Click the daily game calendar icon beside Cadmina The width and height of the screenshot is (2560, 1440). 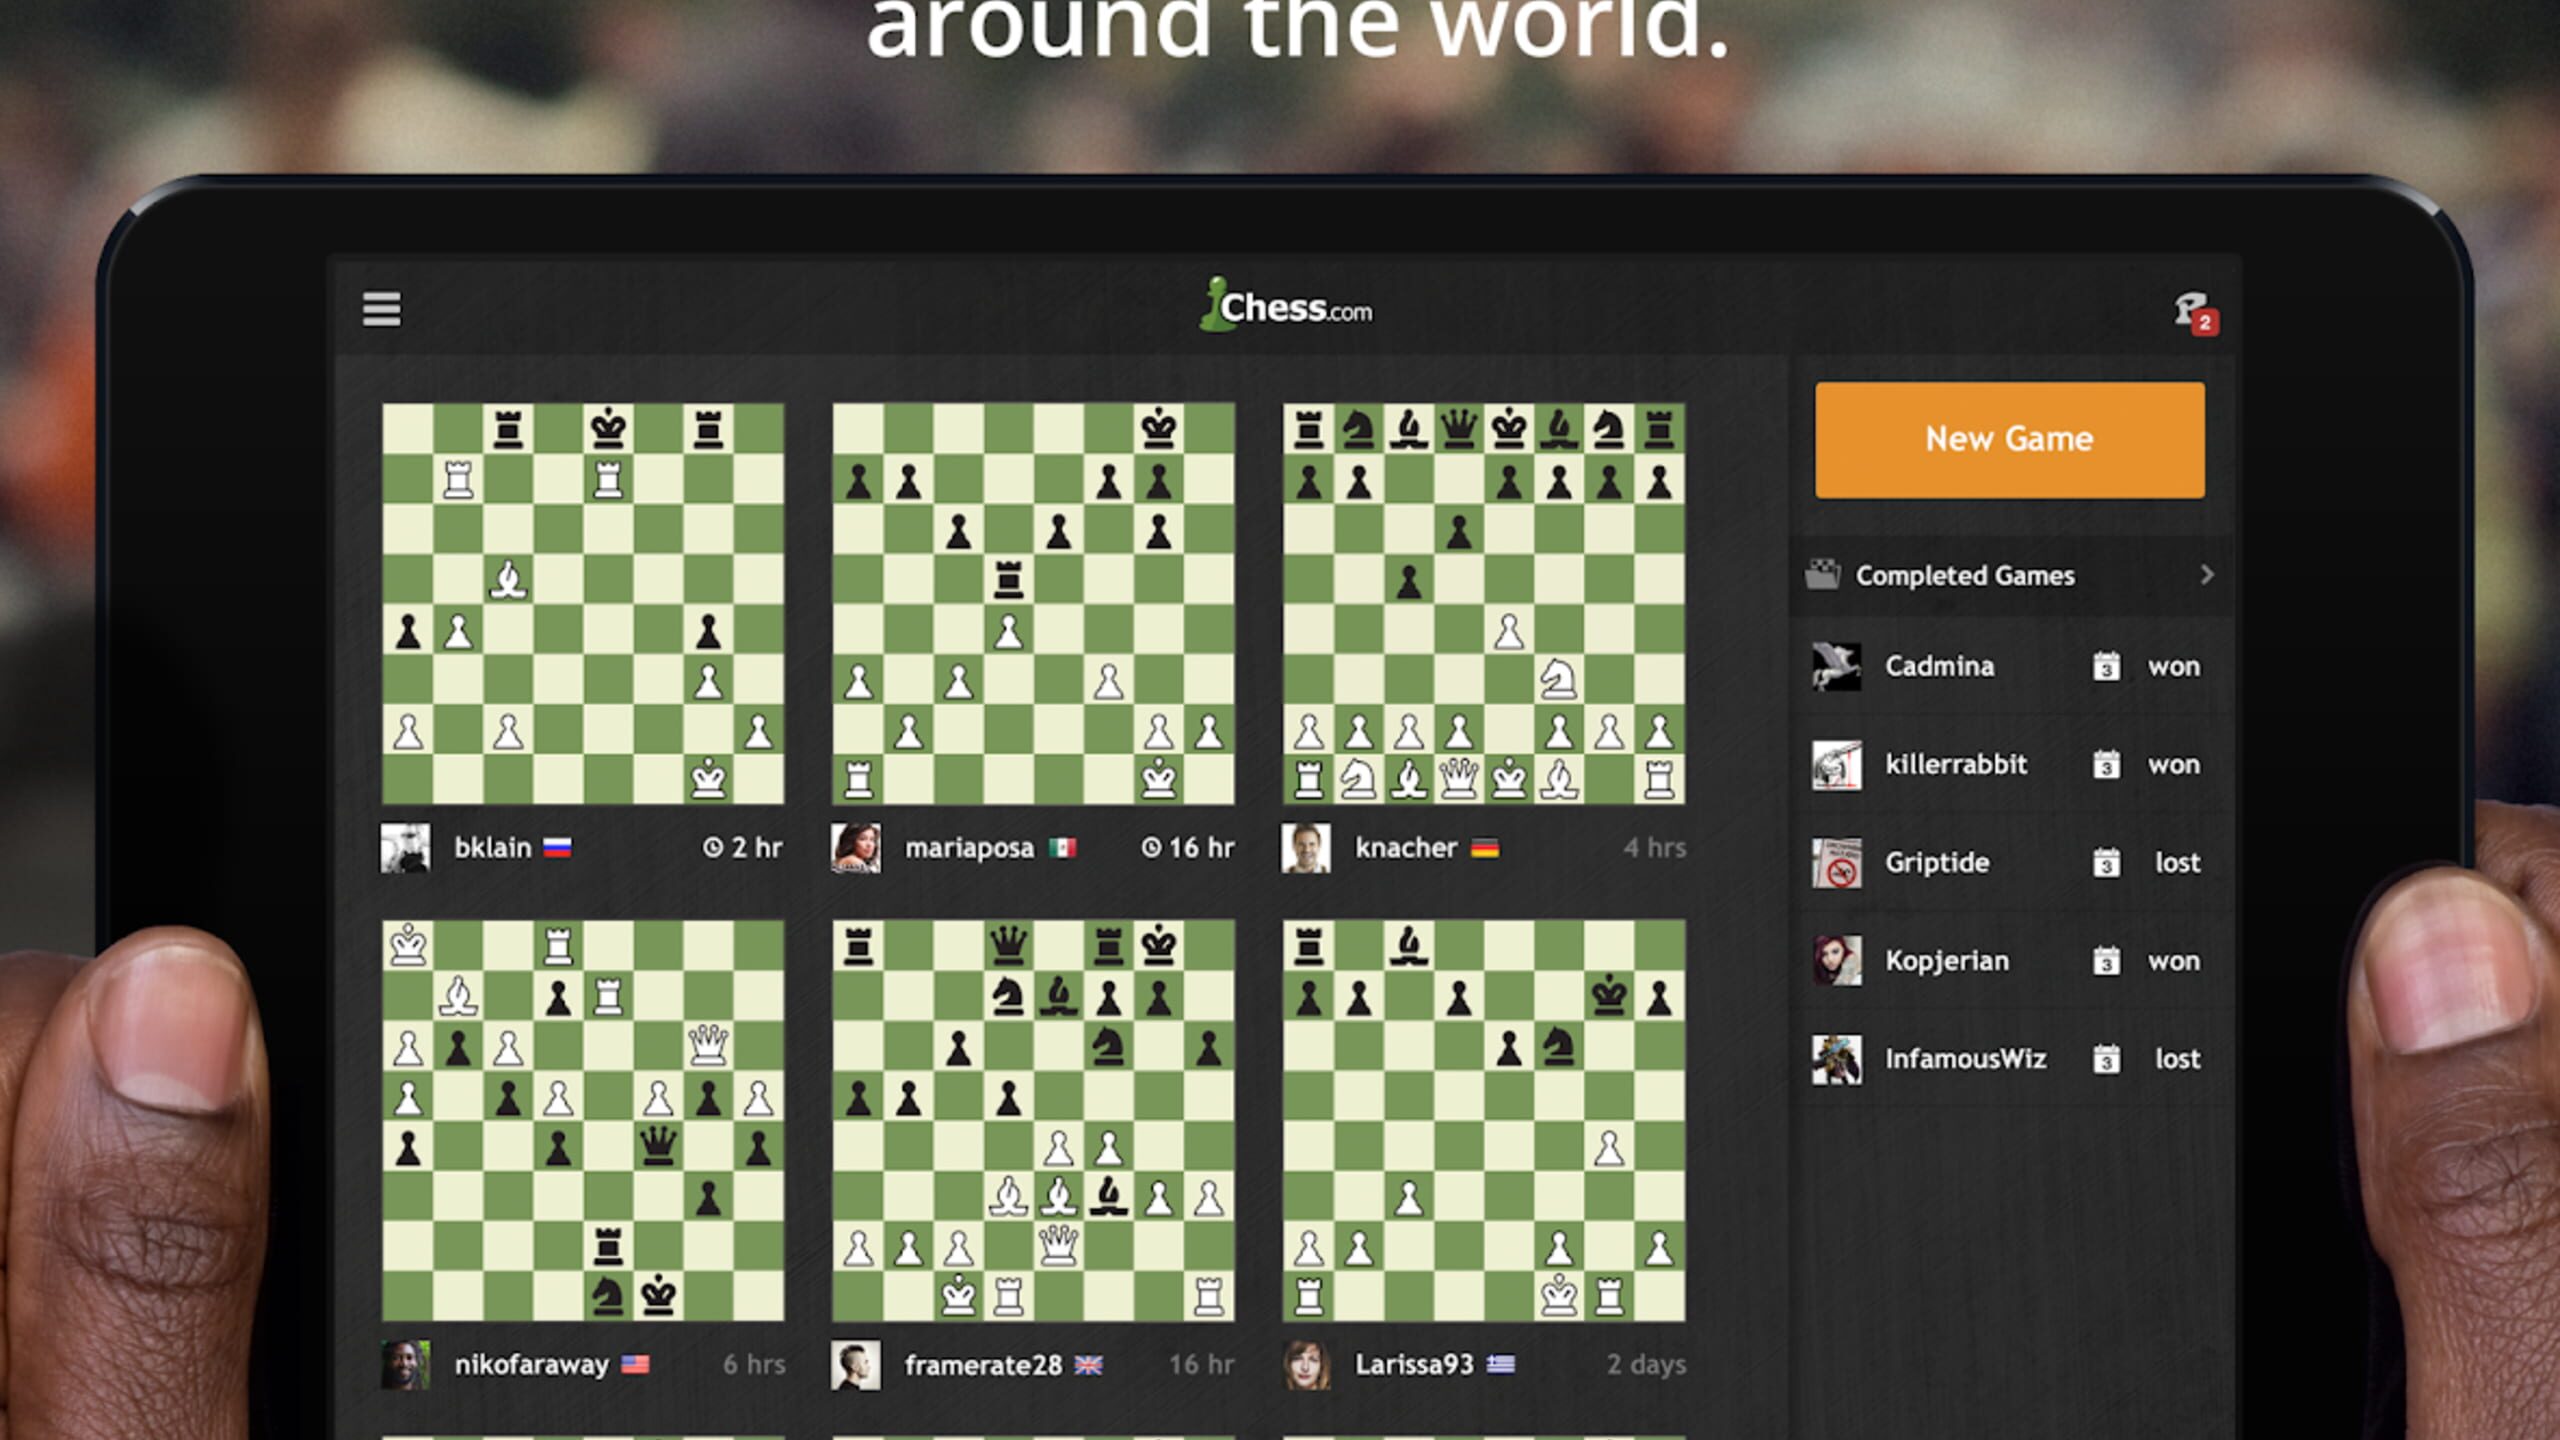point(2106,666)
